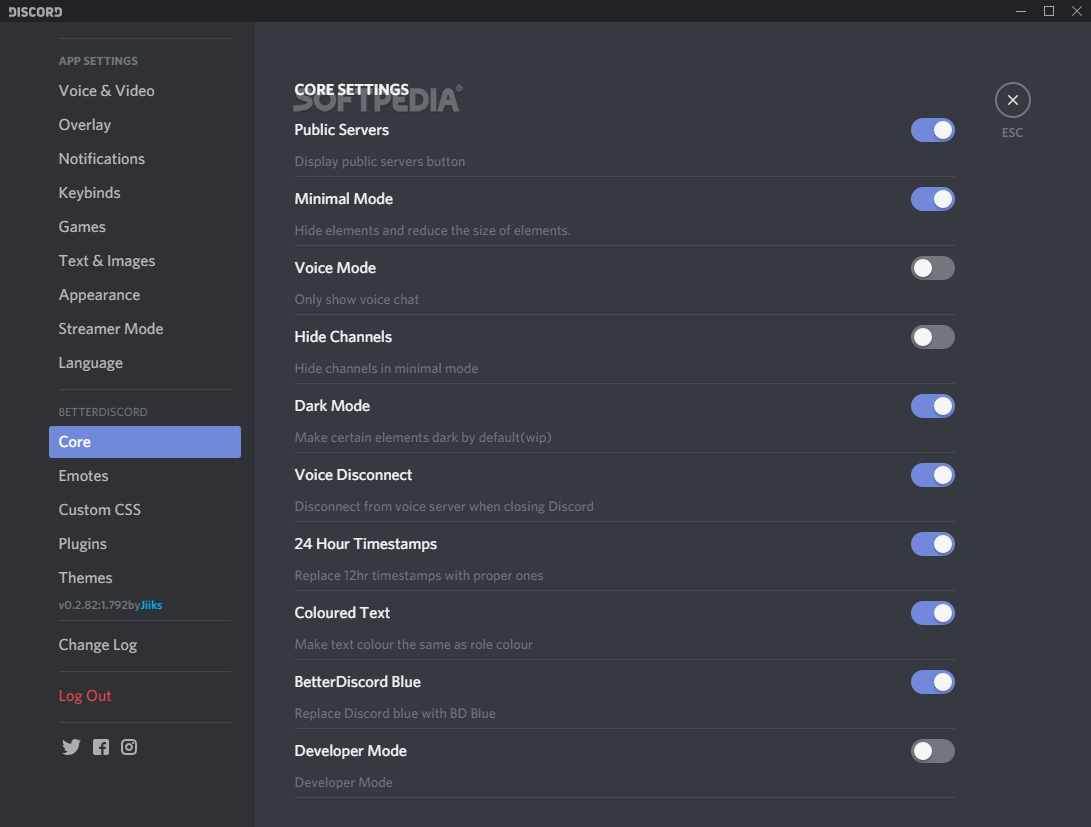Go to Overlay settings
1091x827 pixels.
tap(145, 125)
